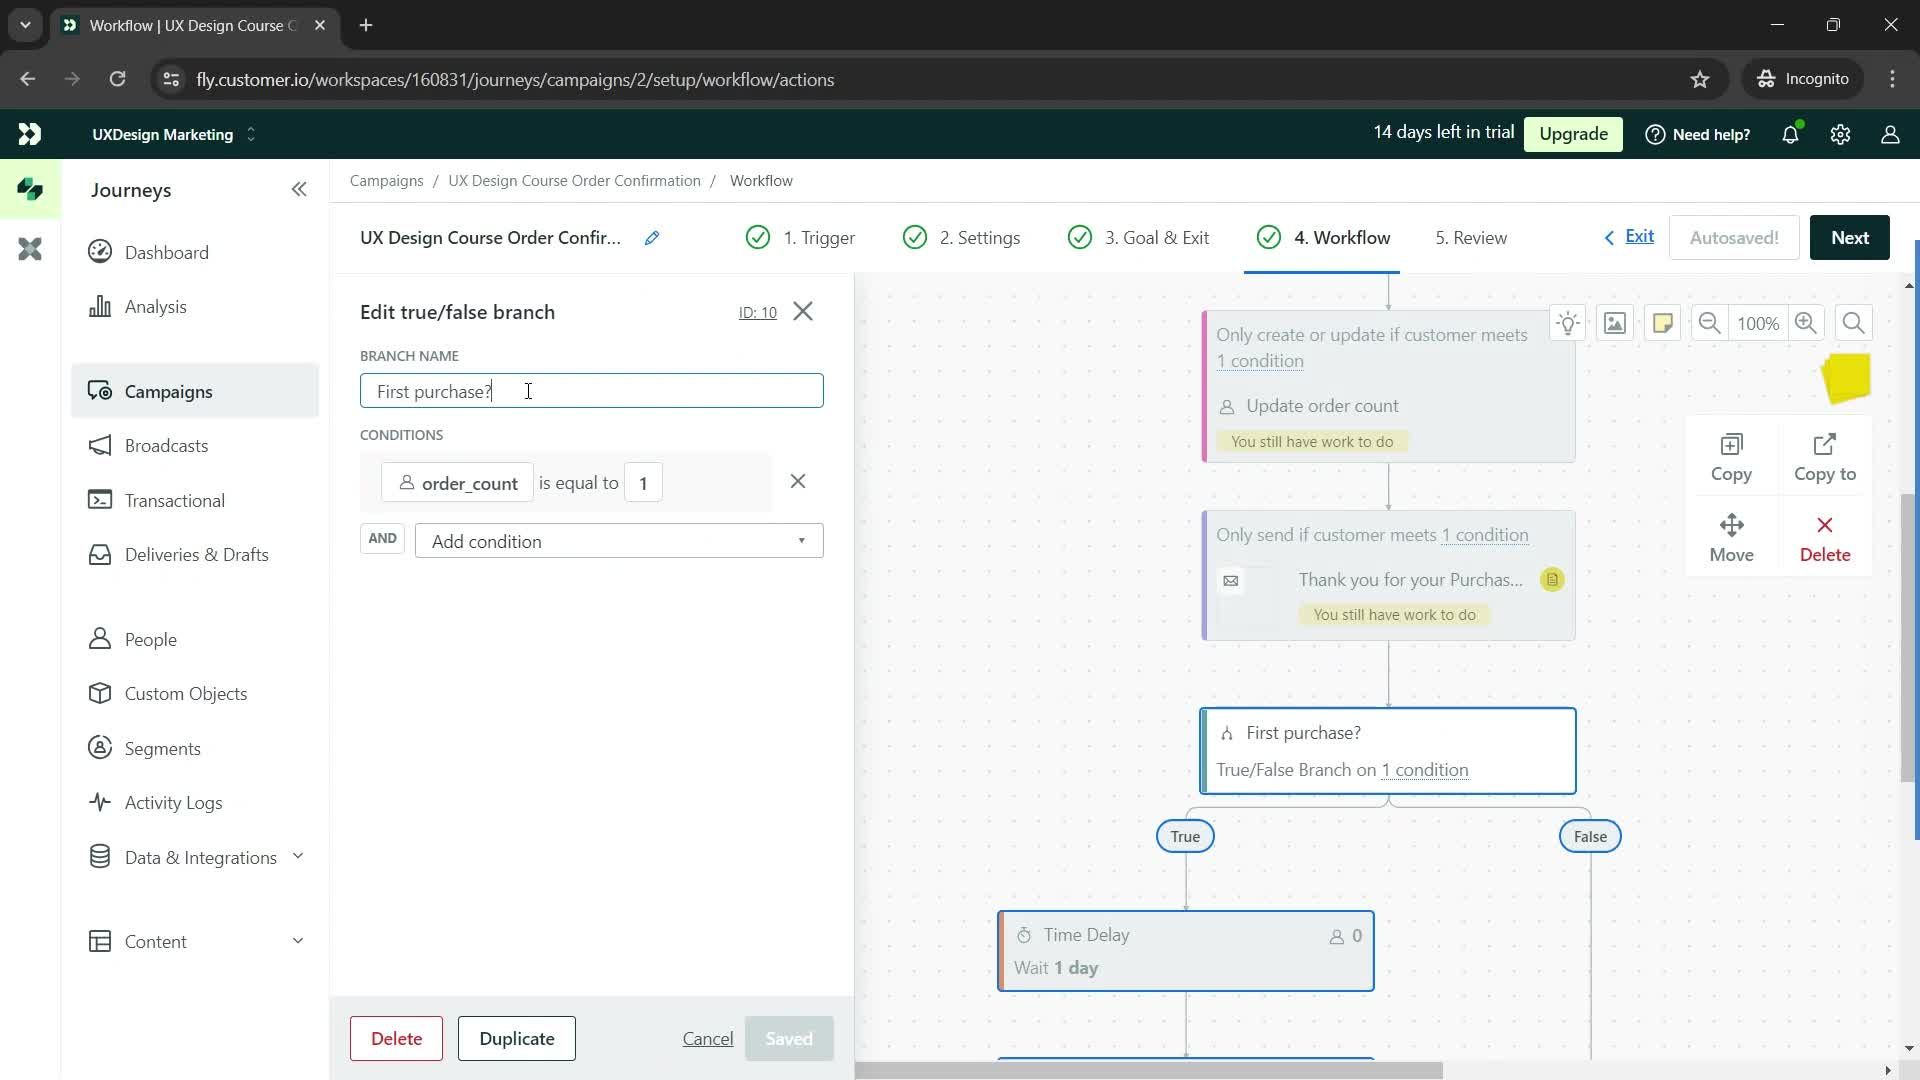Click the True/False Branch condition link
1920x1080 pixels.
(1424, 769)
